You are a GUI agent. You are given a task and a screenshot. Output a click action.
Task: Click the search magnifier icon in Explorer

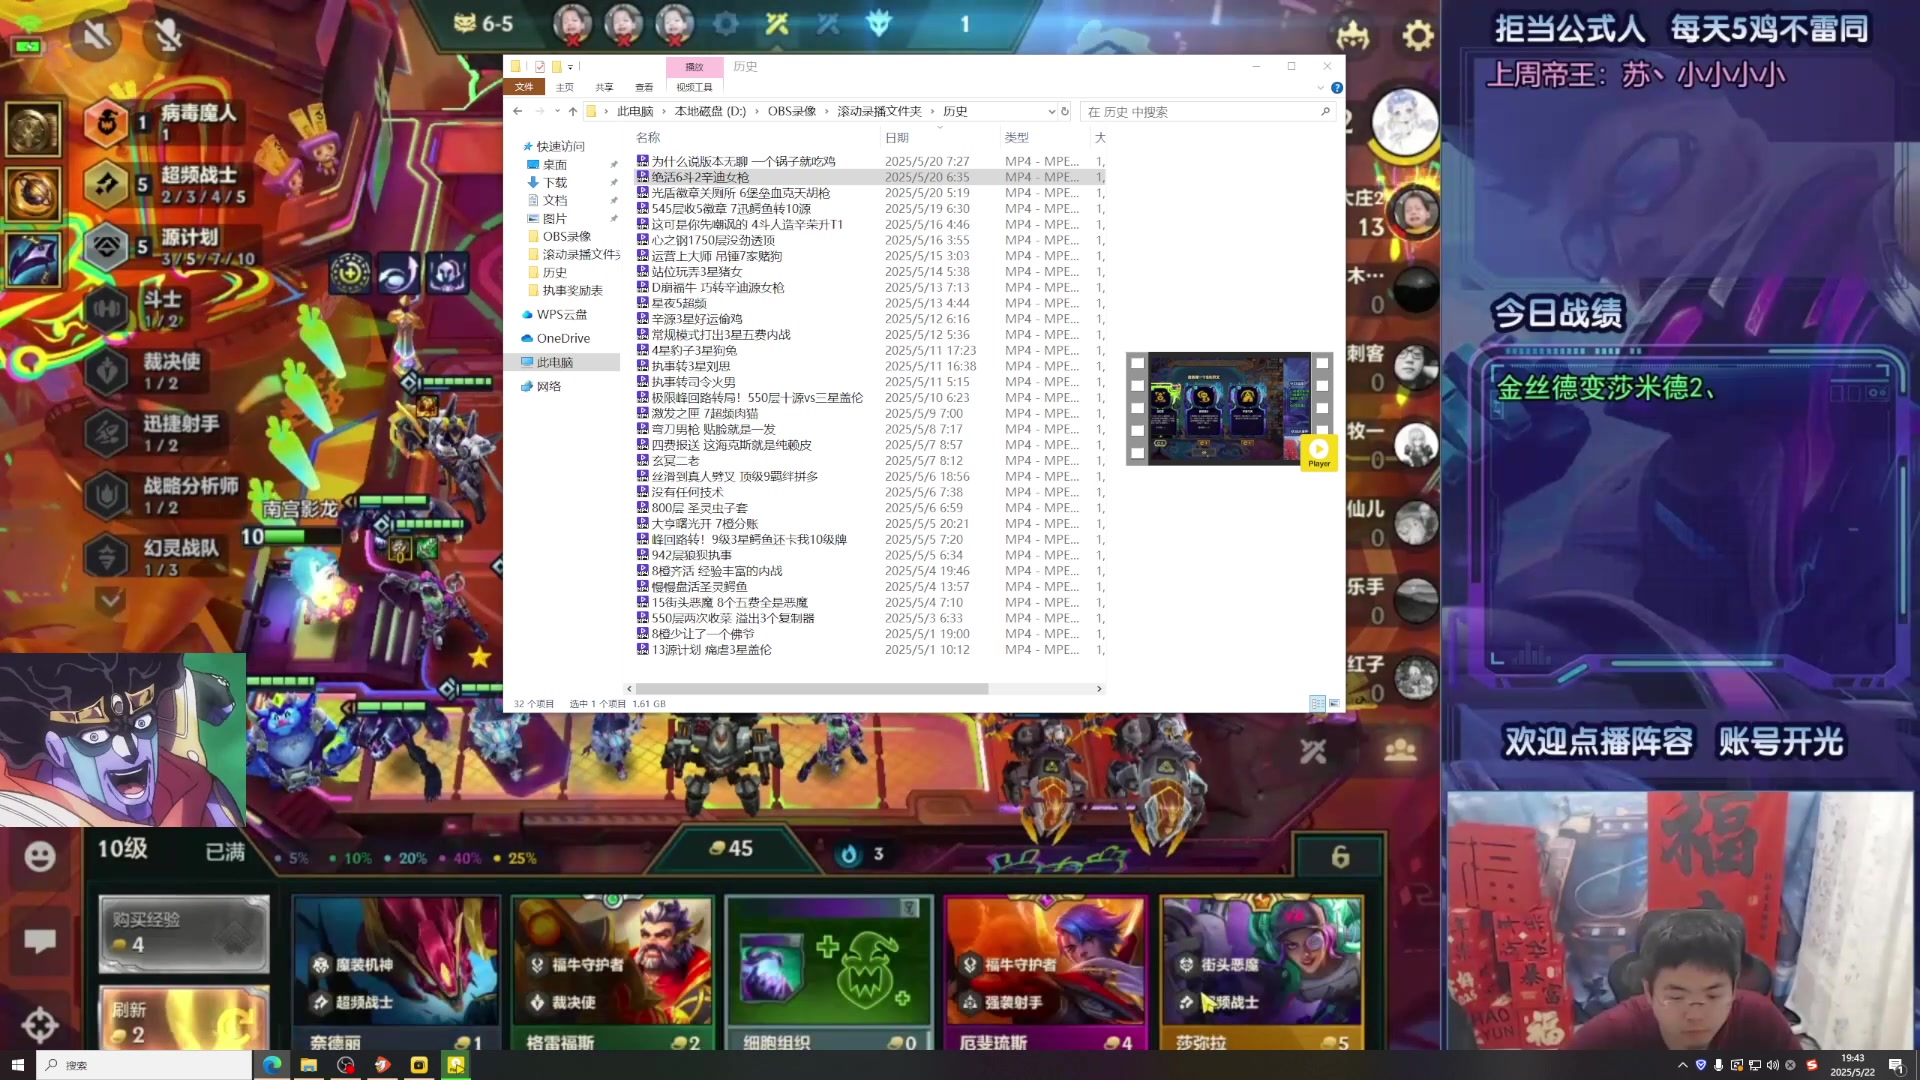(x=1325, y=111)
